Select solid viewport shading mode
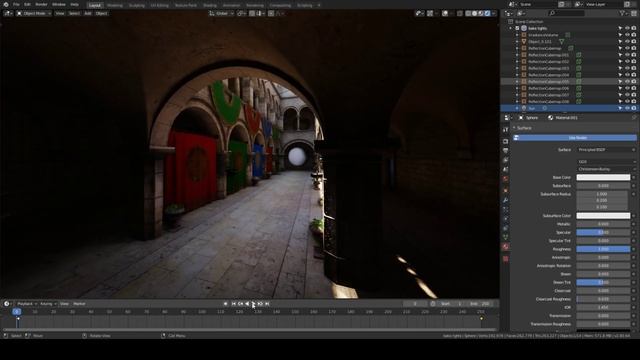640x360 pixels. pyautogui.click(x=474, y=13)
